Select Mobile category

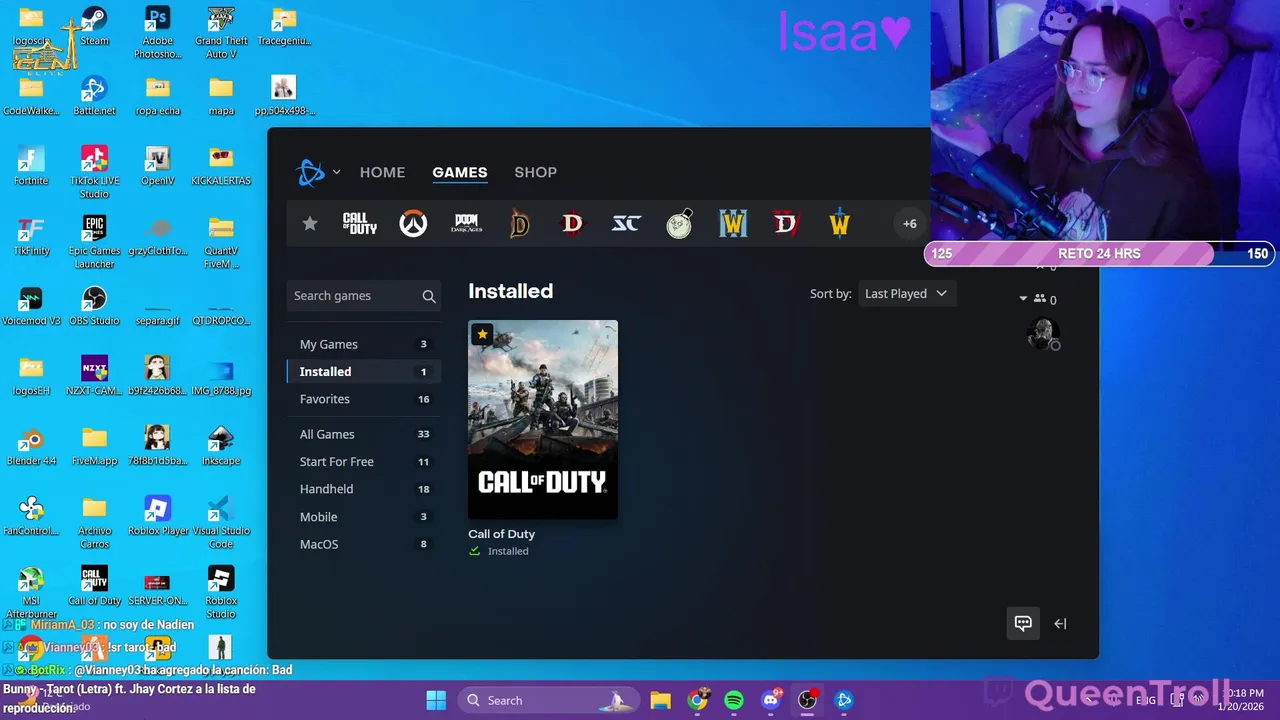pos(363,517)
